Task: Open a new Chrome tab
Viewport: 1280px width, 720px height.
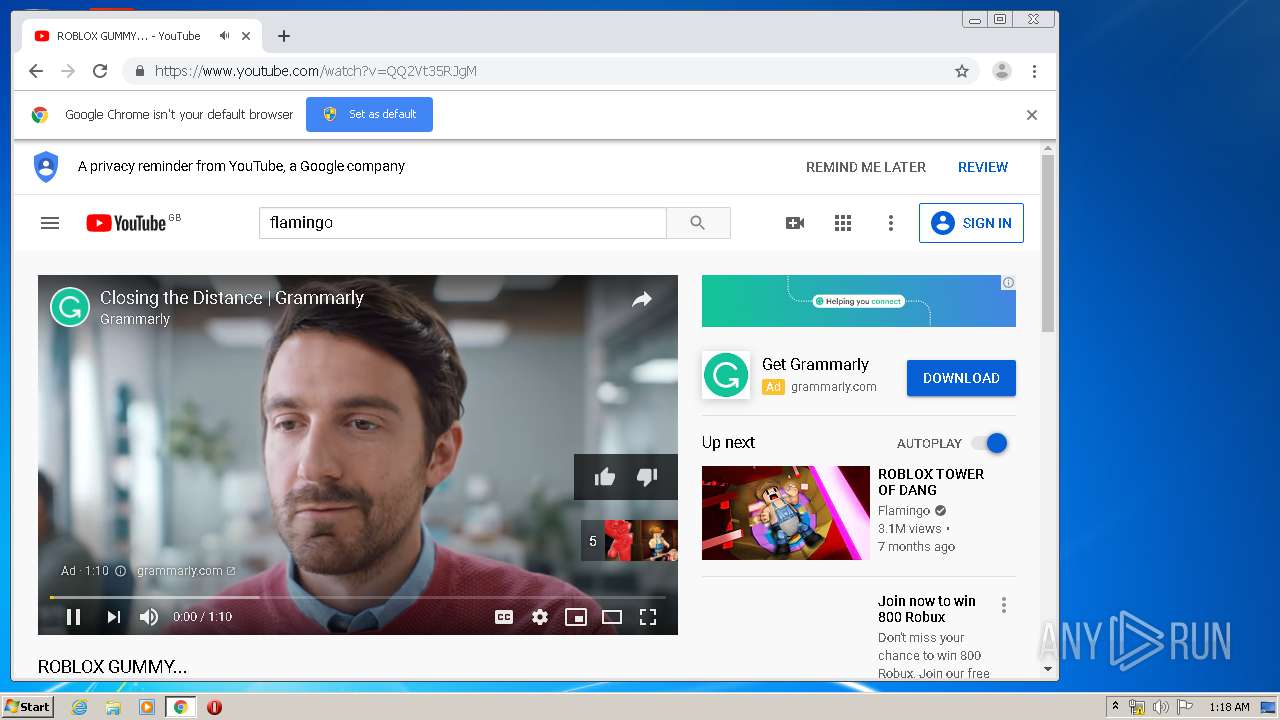Action: point(284,36)
